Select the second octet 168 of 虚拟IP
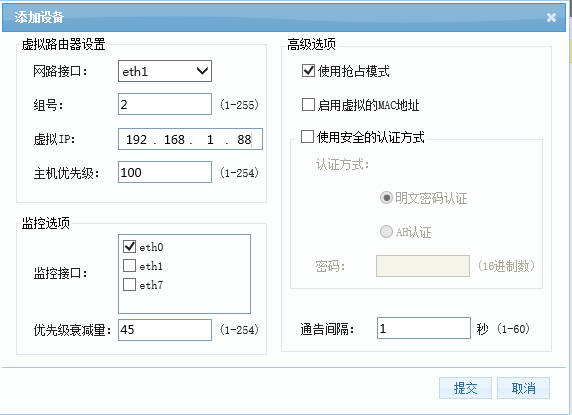The image size is (572, 415). pos(174,139)
